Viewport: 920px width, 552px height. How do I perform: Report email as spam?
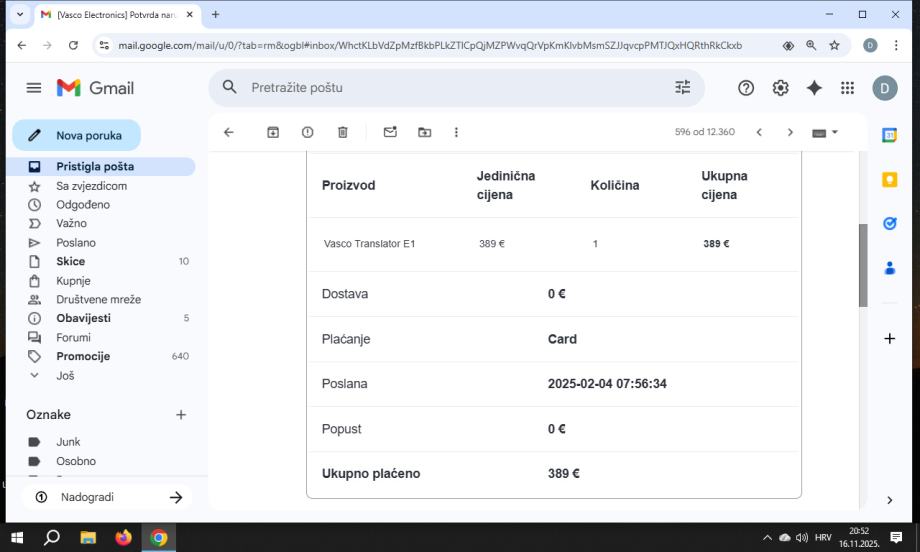307,132
